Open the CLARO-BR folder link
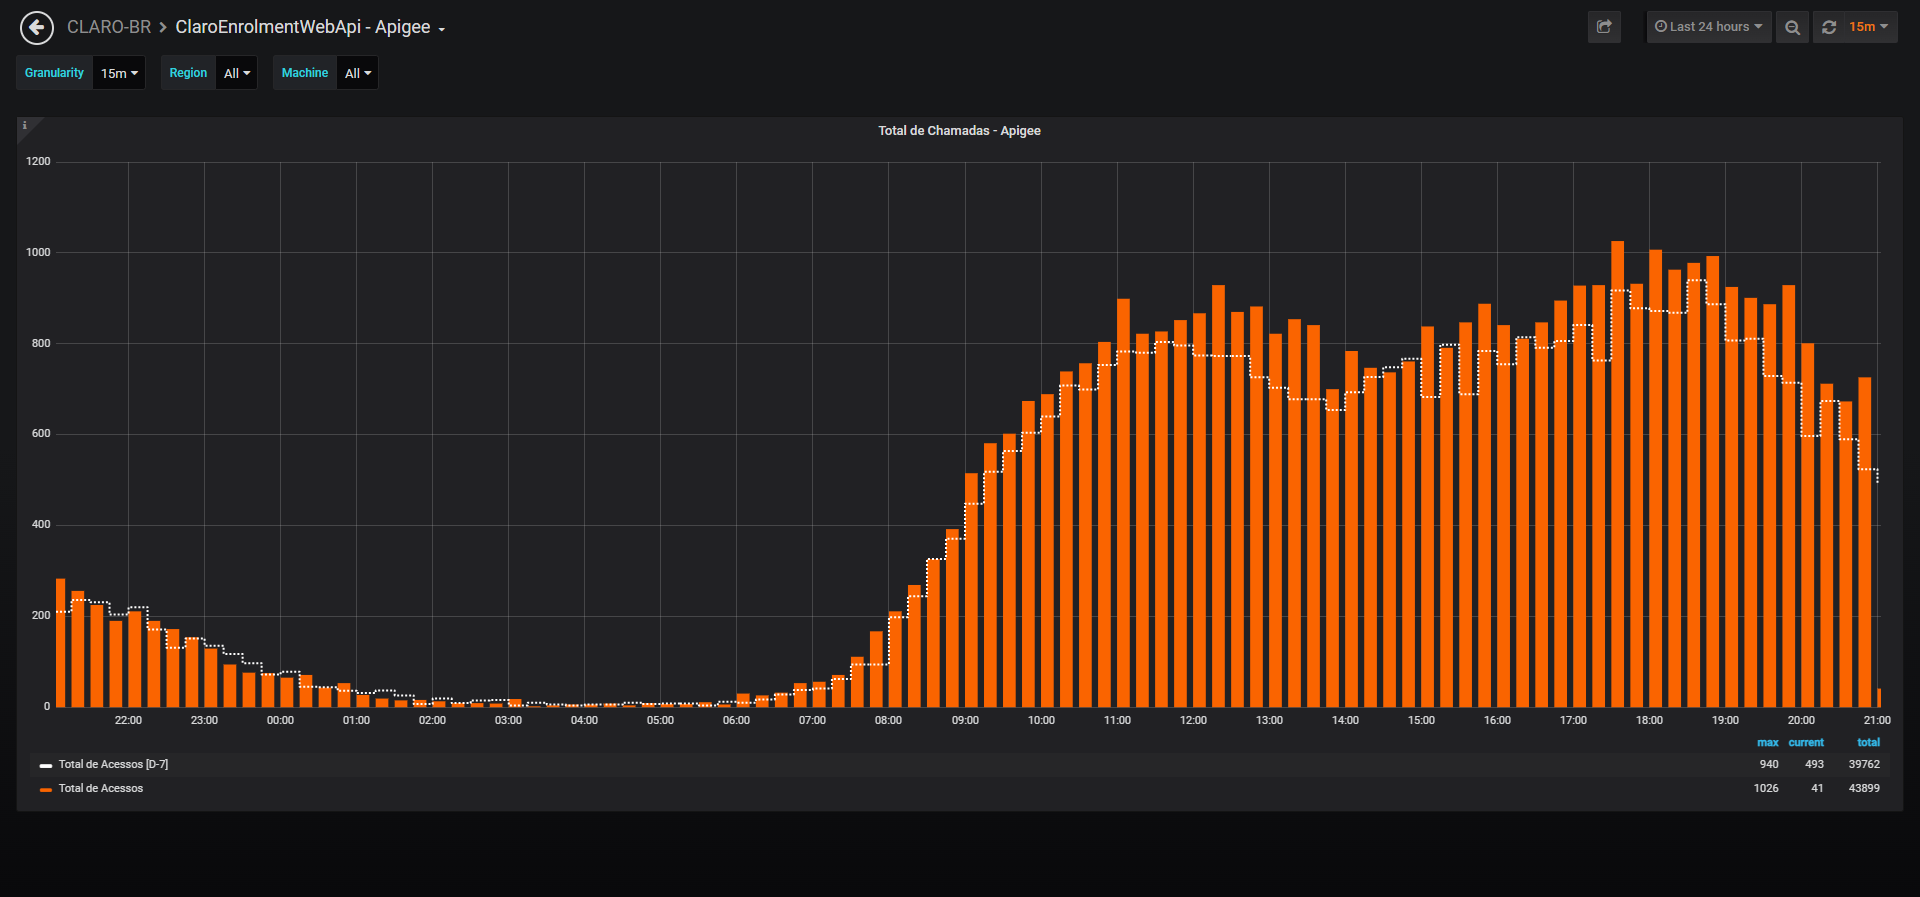Screen dimensions: 1920x897 point(109,27)
